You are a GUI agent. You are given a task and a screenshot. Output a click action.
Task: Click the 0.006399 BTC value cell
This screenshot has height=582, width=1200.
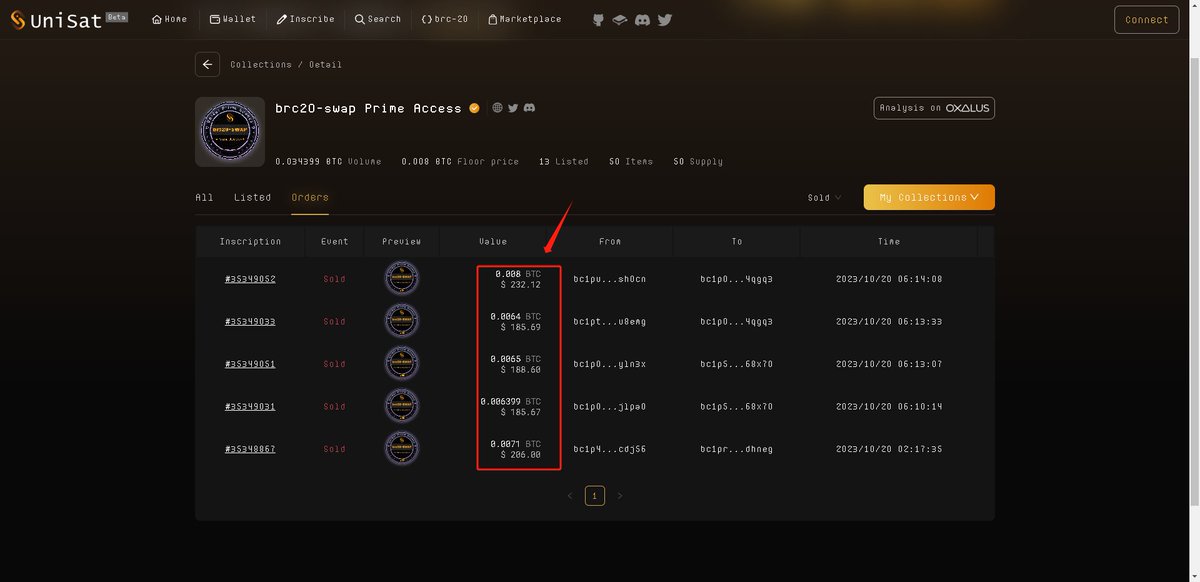coord(511,406)
